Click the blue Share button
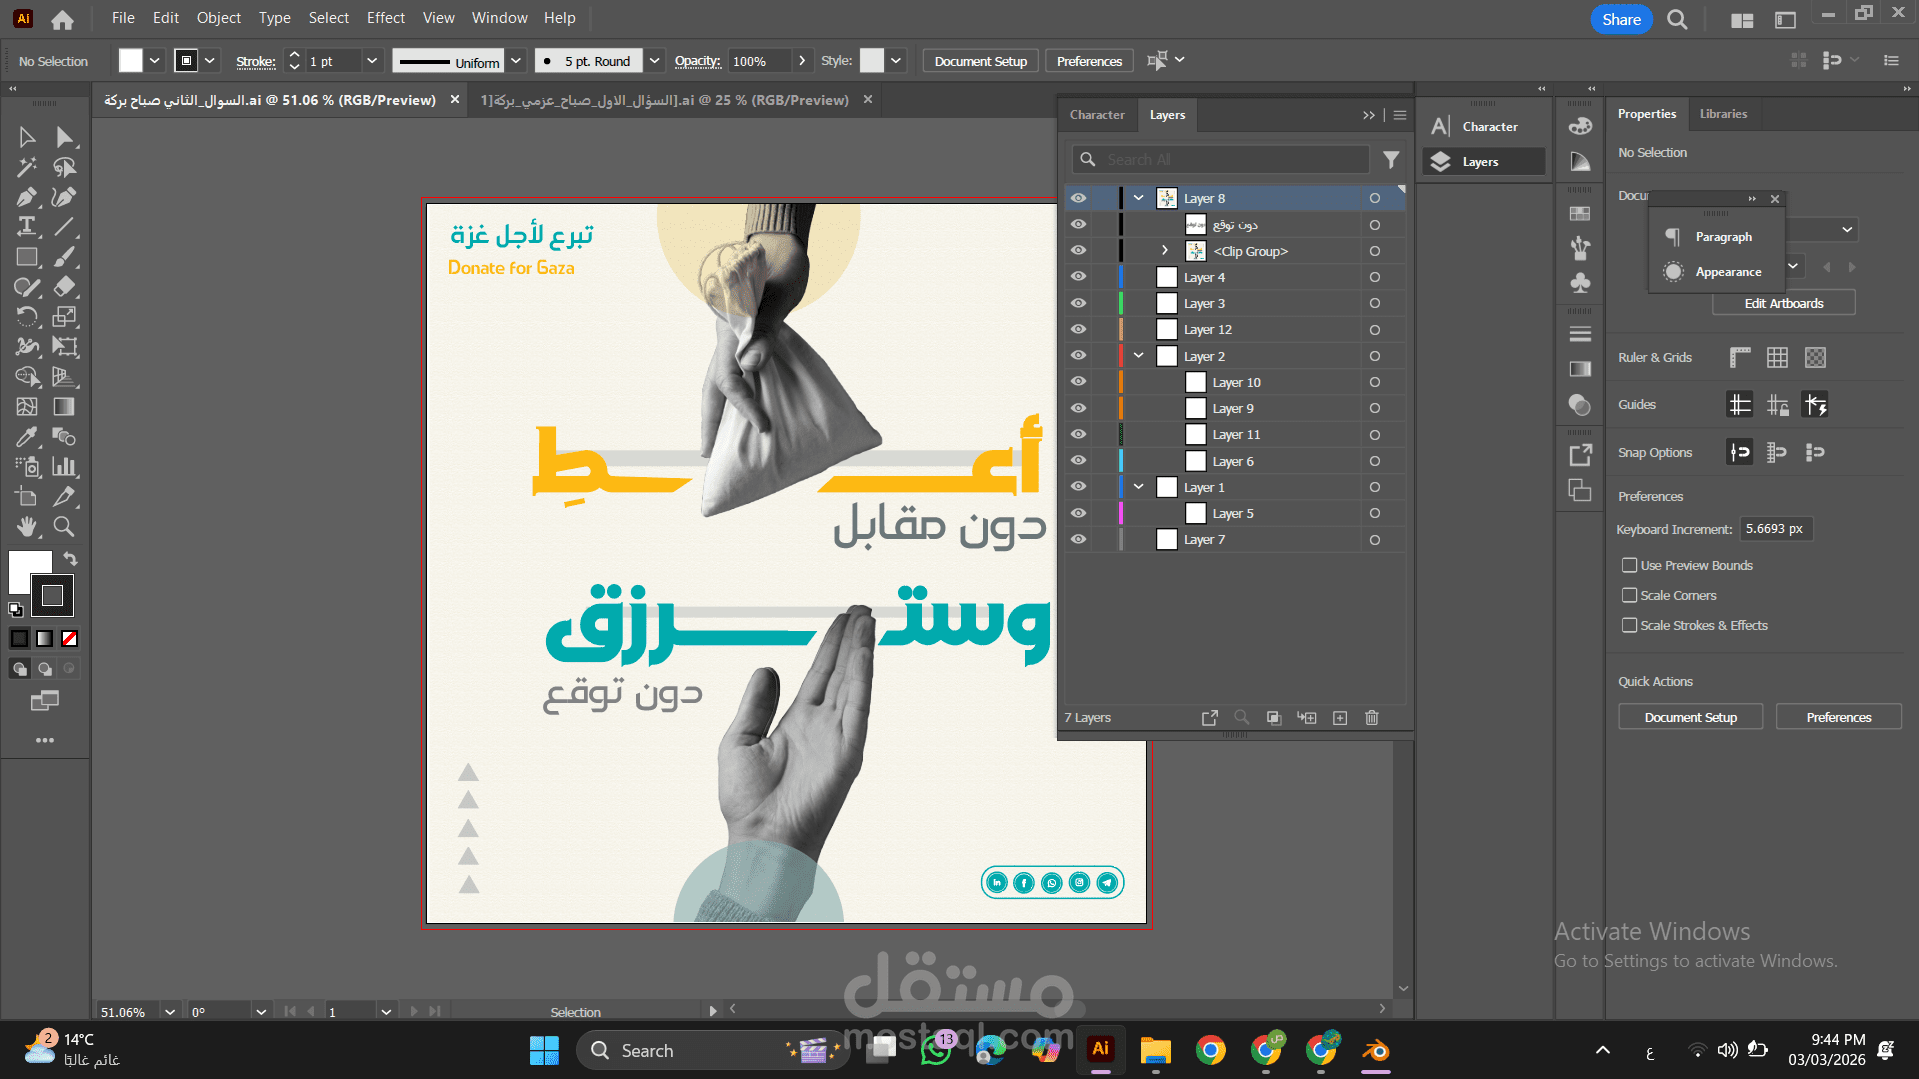1919x1079 pixels. 1621,19
